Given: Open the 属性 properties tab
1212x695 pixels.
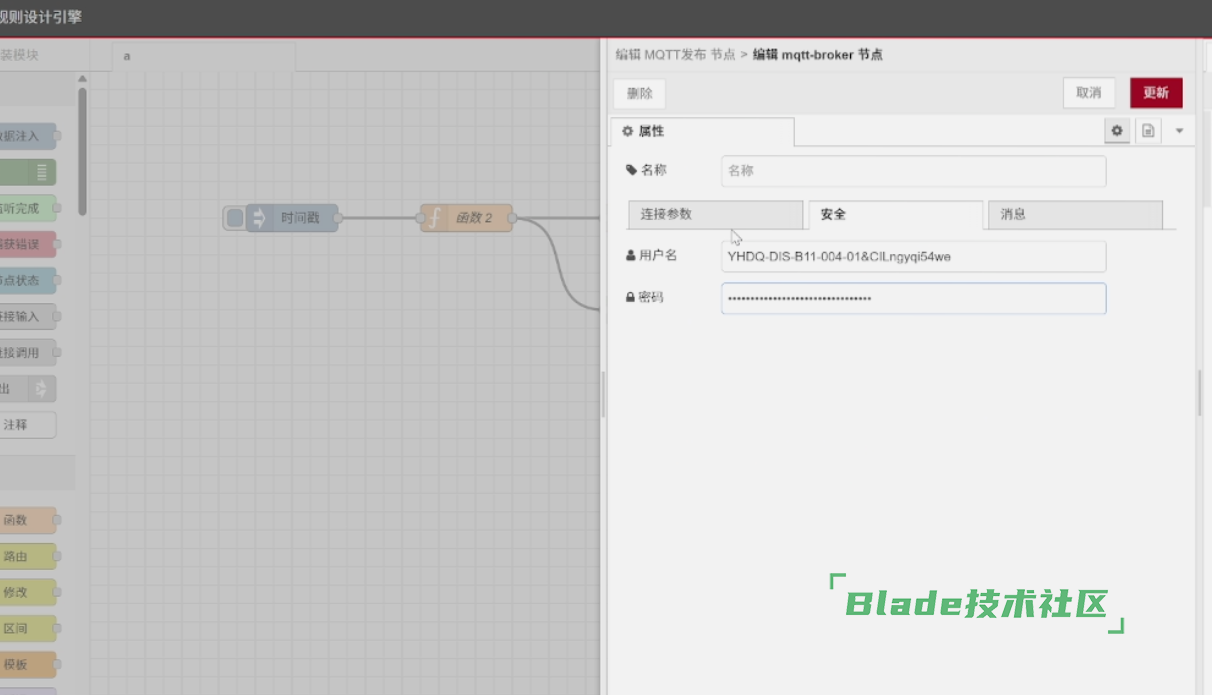Looking at the screenshot, I should click(x=701, y=132).
